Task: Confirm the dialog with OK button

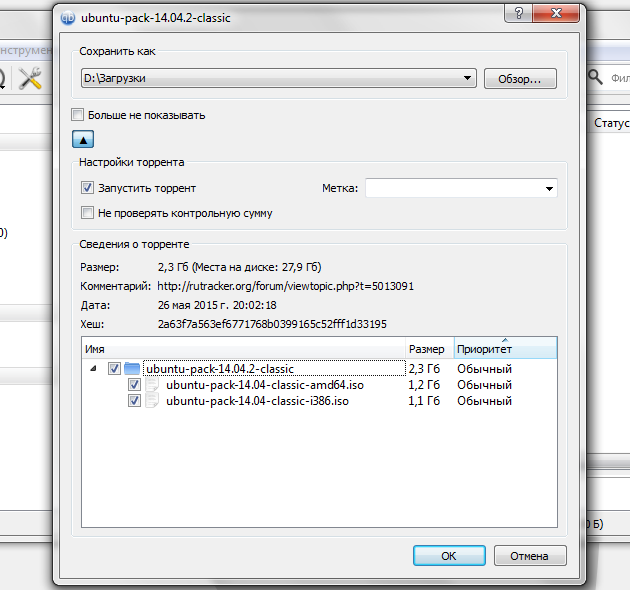Action: pos(449,555)
